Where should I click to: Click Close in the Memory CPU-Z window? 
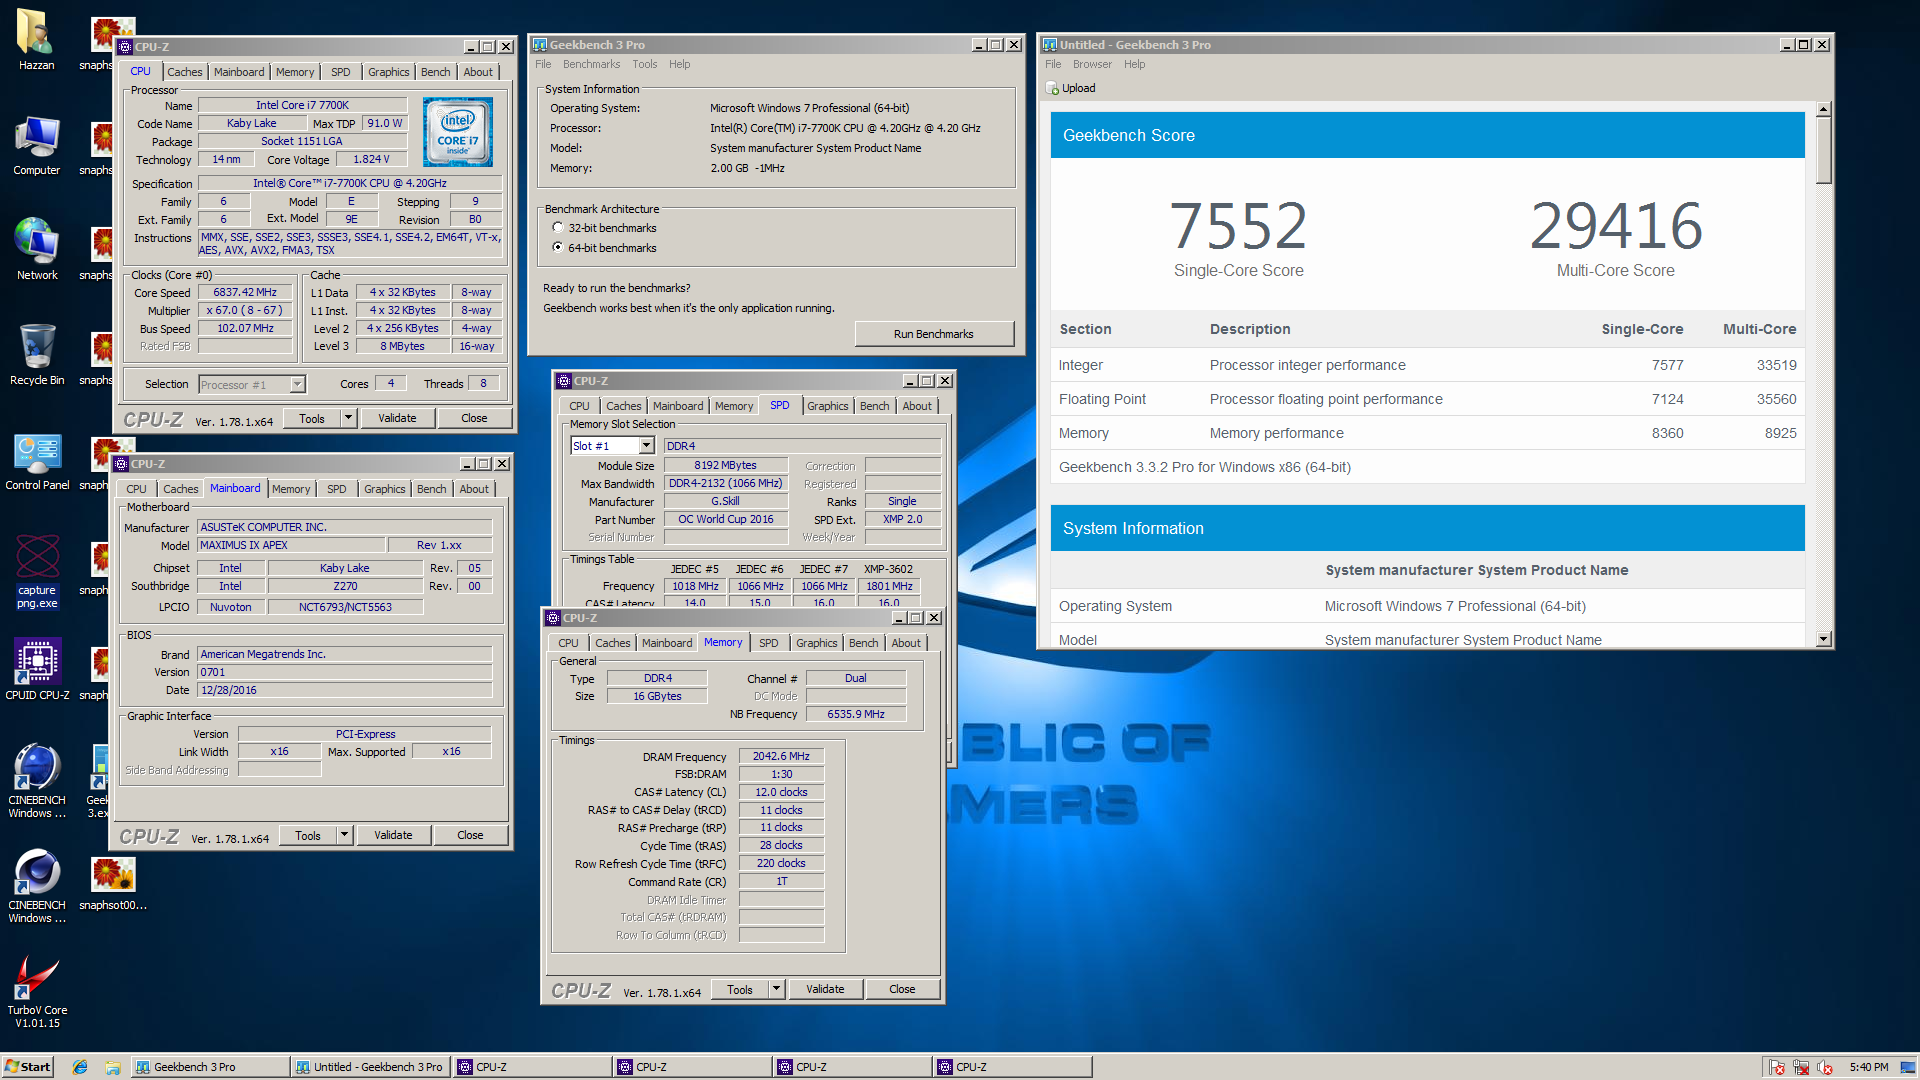click(902, 989)
